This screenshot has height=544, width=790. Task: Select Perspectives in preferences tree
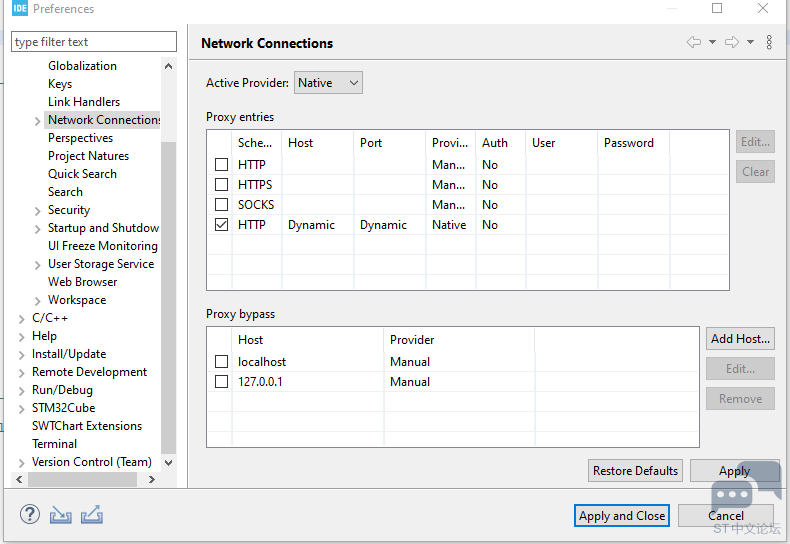(80, 138)
